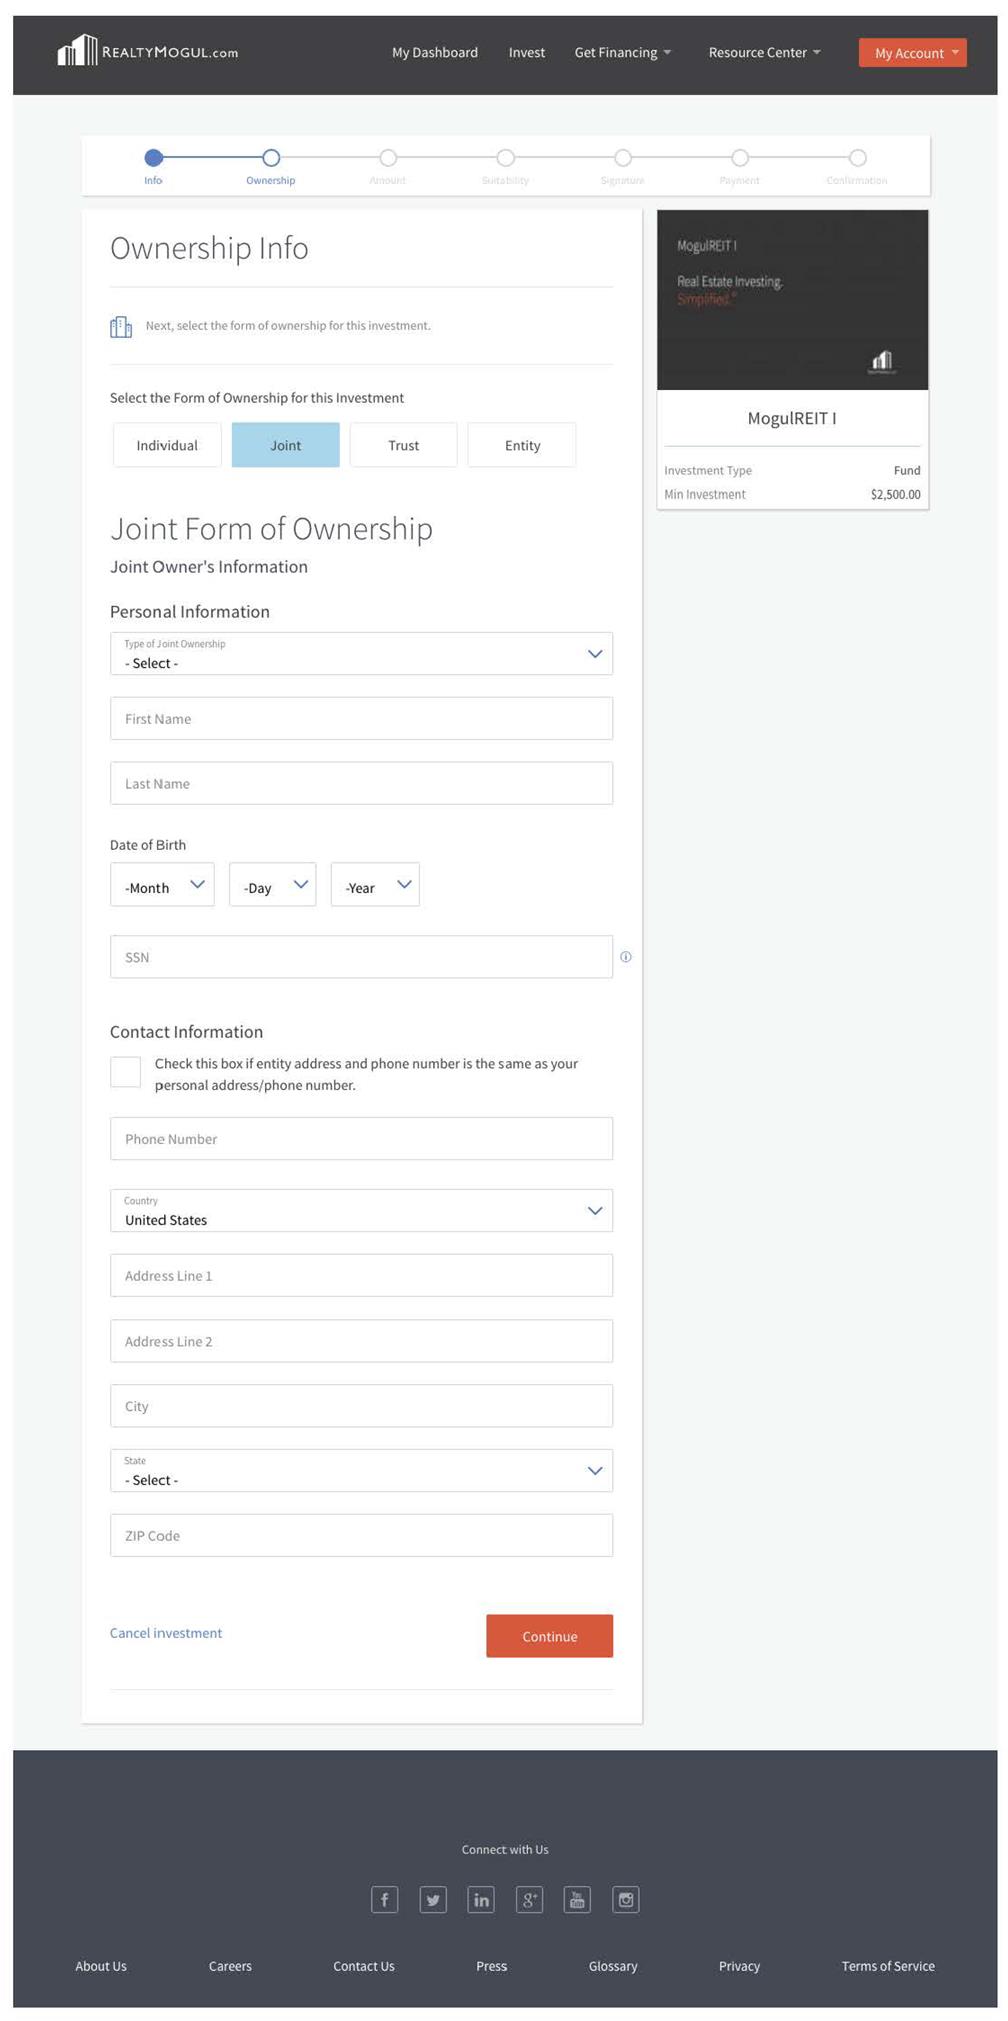Click the Ownership step in progress bar
Viewport: 1008px width, 2021px height.
(x=271, y=158)
